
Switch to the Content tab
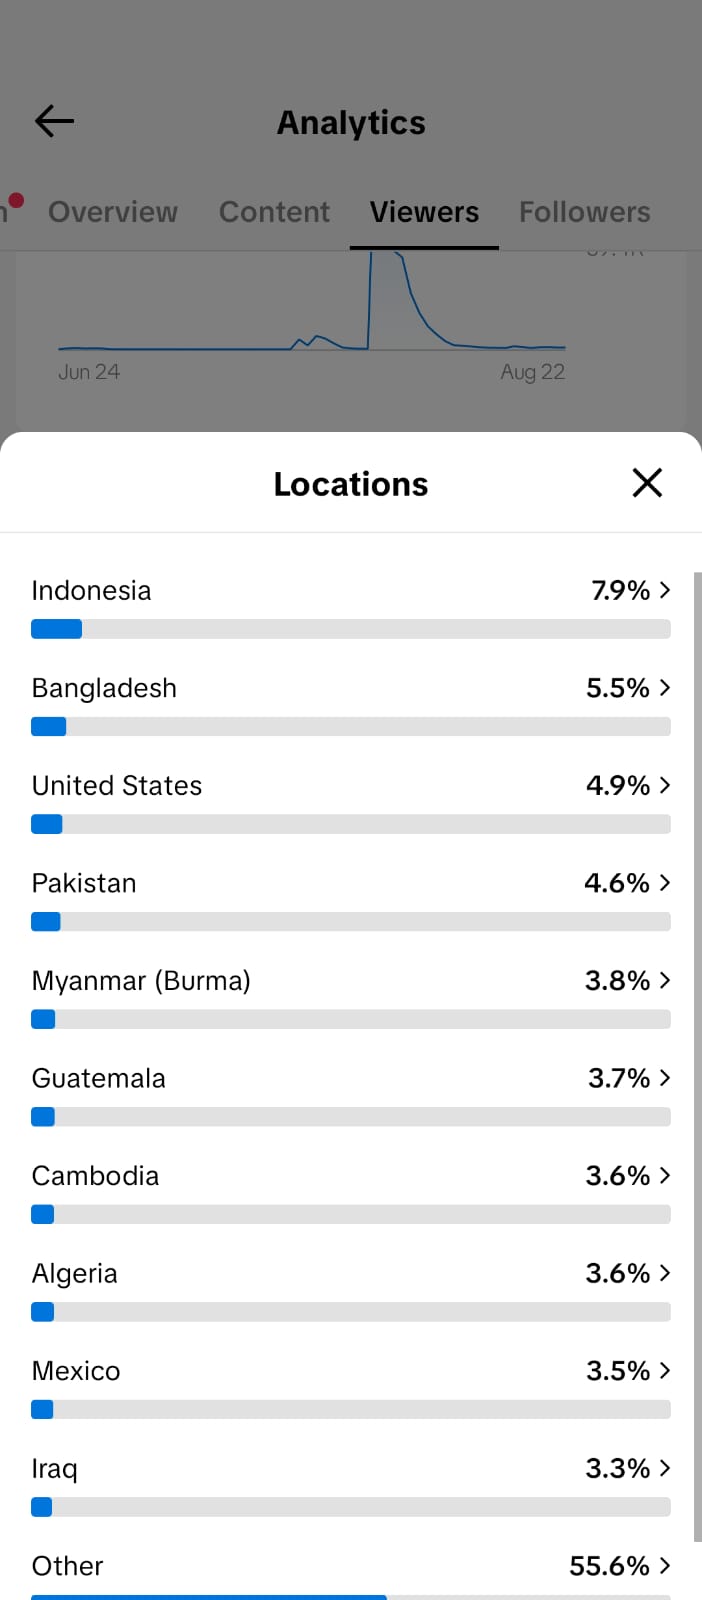(274, 212)
